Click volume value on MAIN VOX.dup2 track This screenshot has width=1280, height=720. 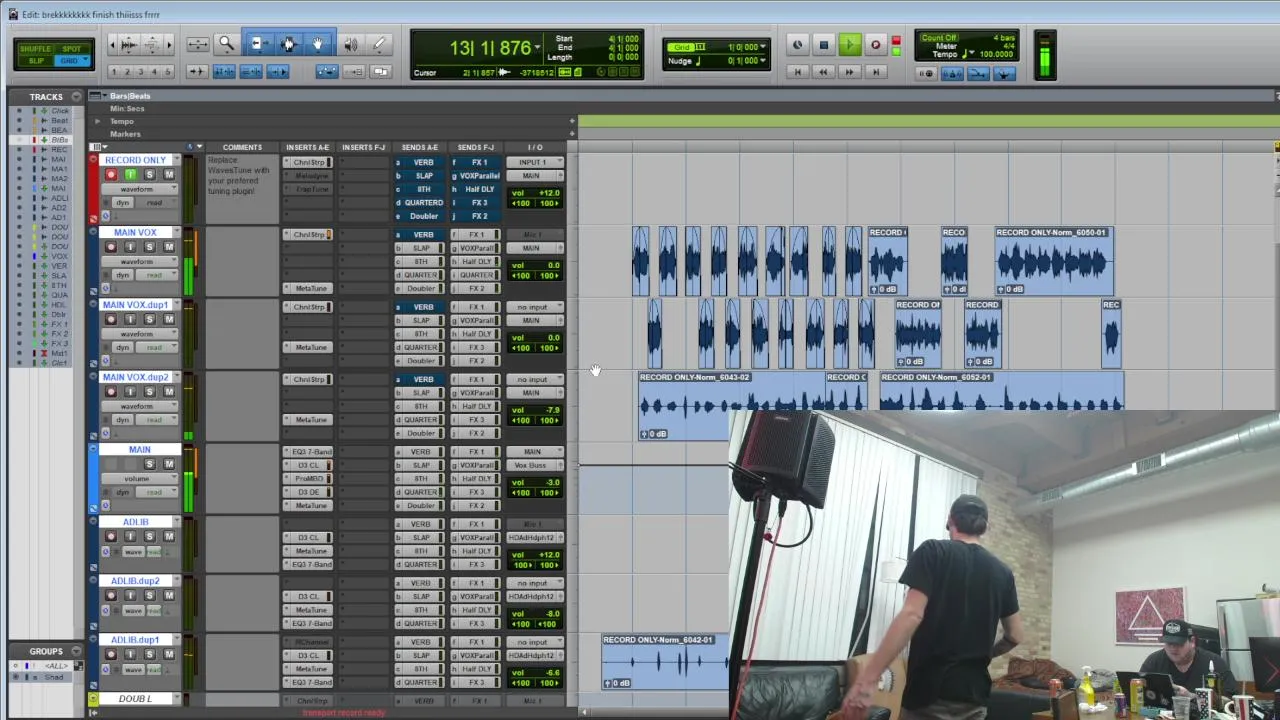coord(534,410)
